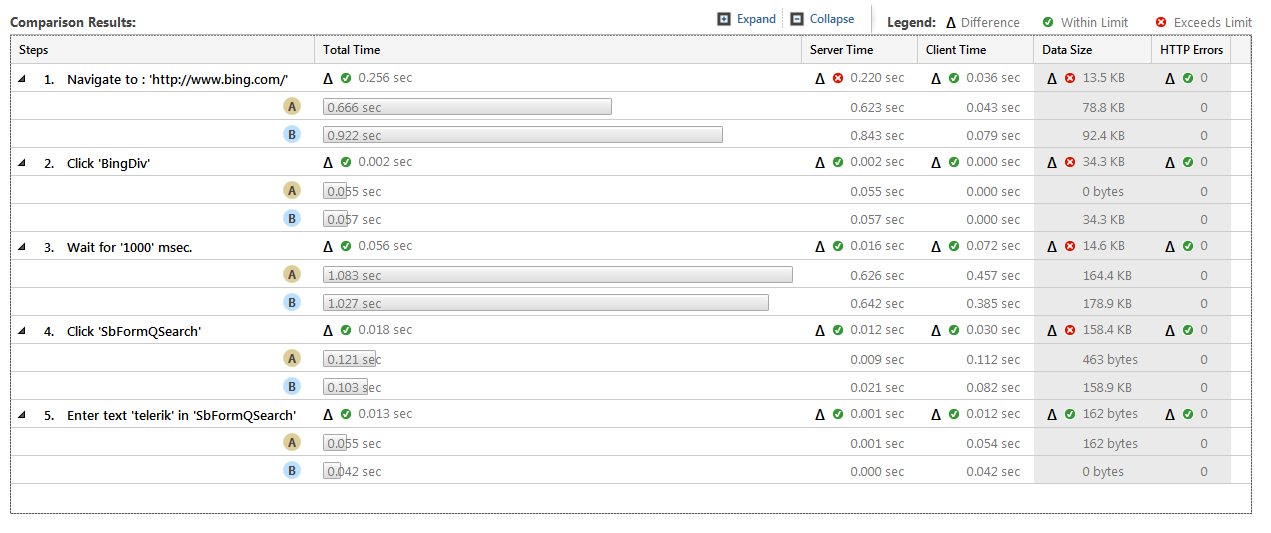Click the A badge under Navigate step
Viewport: 1271px width, 533px height.
292,107
